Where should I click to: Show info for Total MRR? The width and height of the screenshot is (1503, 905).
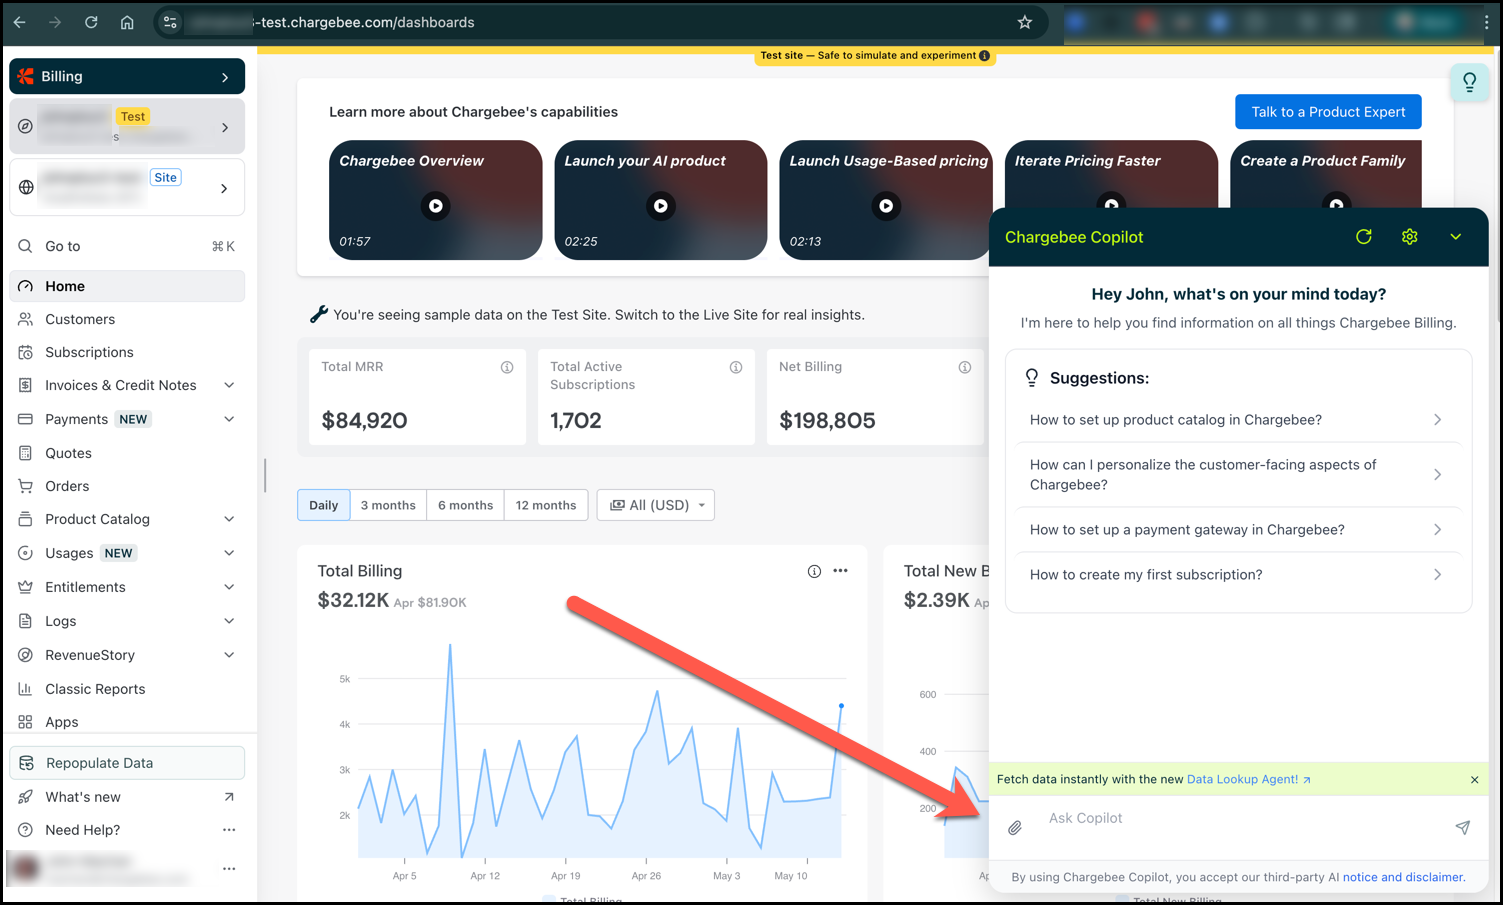(x=507, y=368)
